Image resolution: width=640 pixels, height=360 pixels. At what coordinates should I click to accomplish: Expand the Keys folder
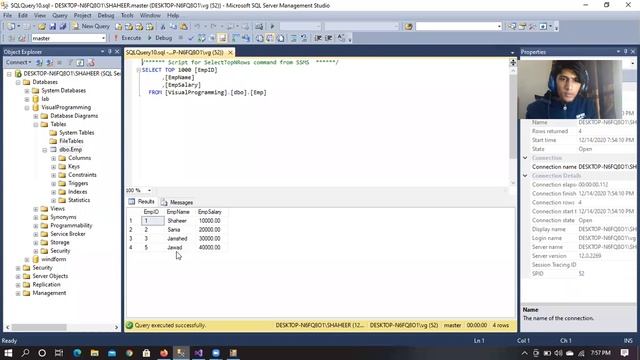(54, 167)
